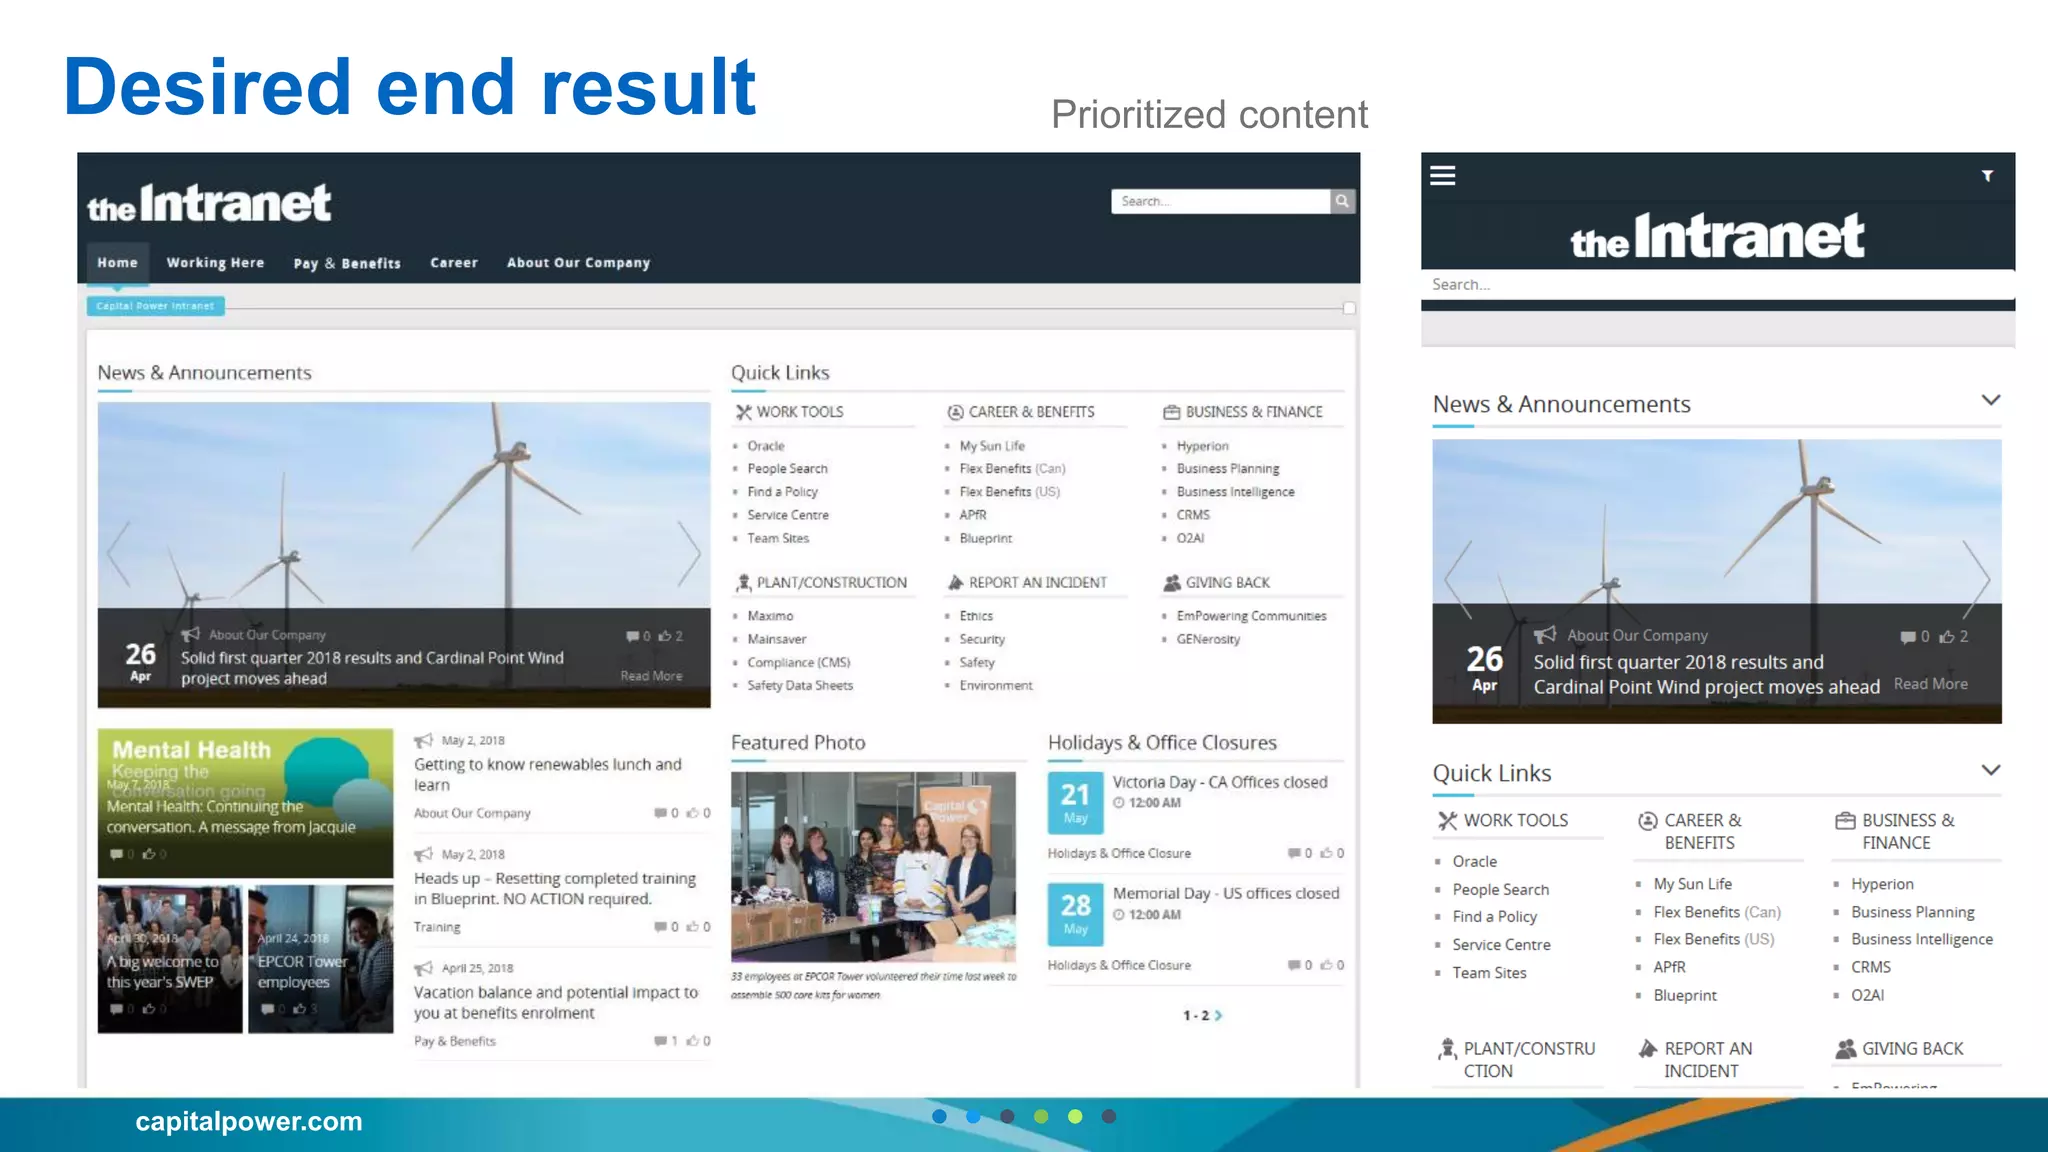Click the Work Tools wrench icon in desktop Quick Links
This screenshot has height=1152, width=2048.
click(x=743, y=412)
